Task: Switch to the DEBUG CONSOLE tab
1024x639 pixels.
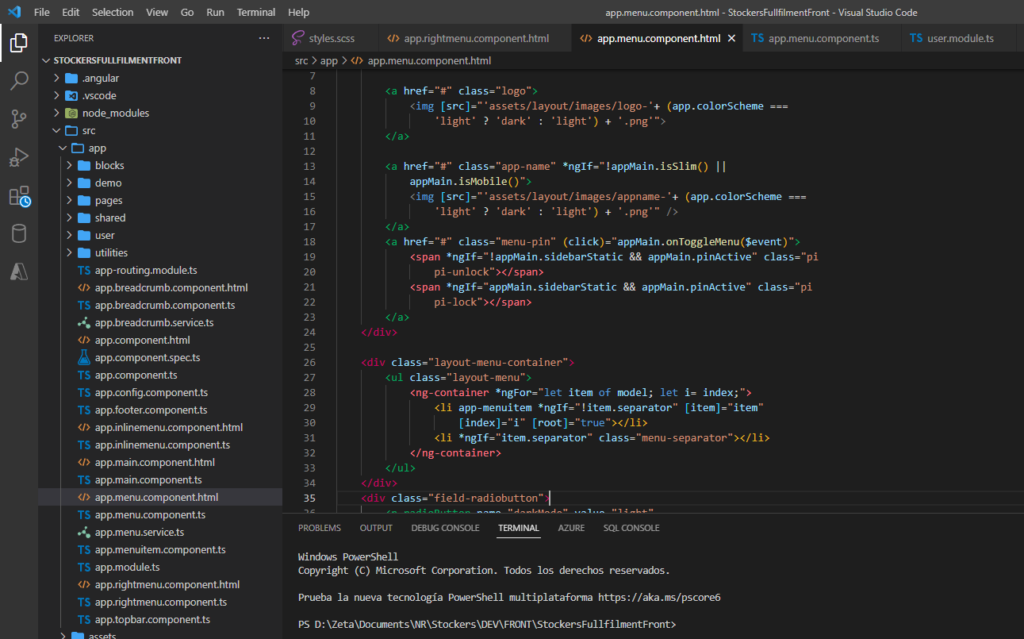Action: [445, 528]
